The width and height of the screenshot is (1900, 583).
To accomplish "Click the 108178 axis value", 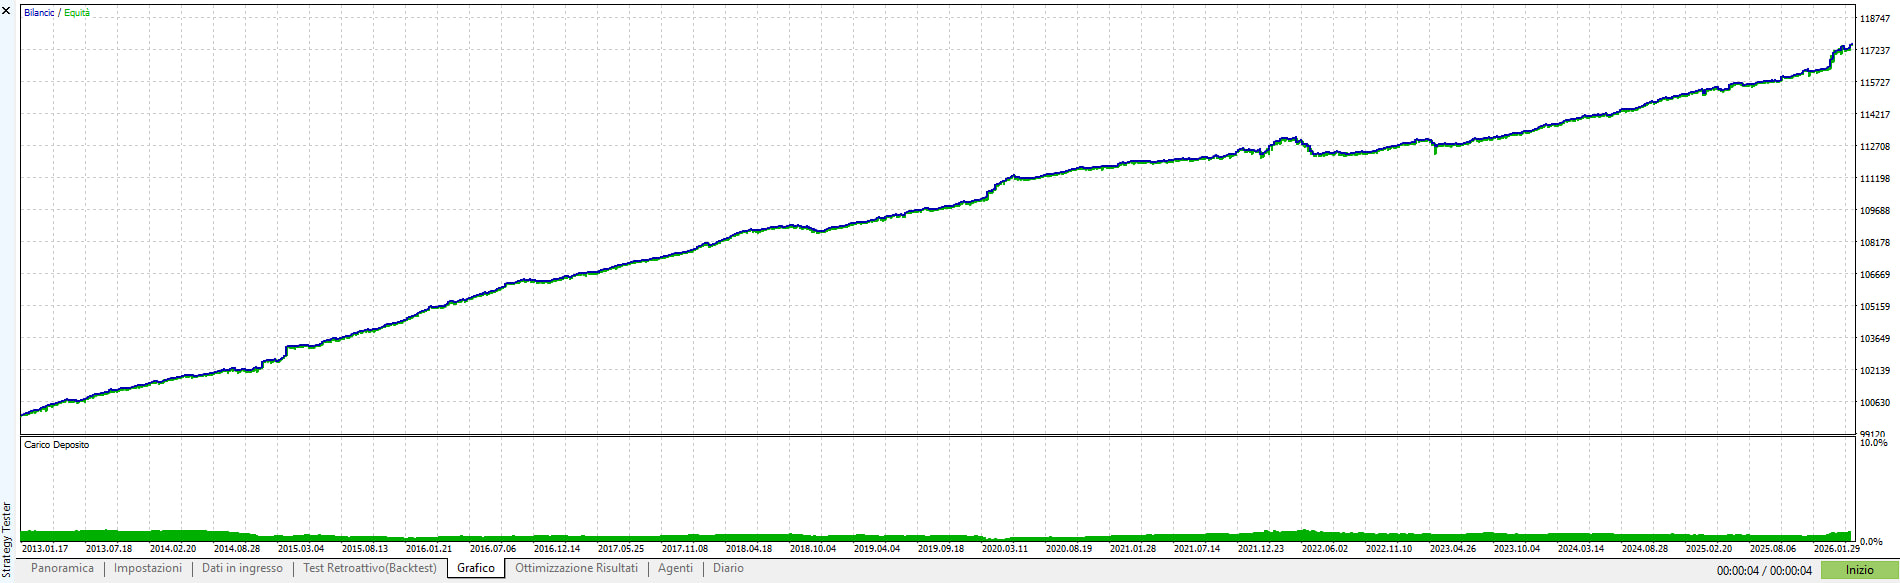I will tap(1874, 242).
